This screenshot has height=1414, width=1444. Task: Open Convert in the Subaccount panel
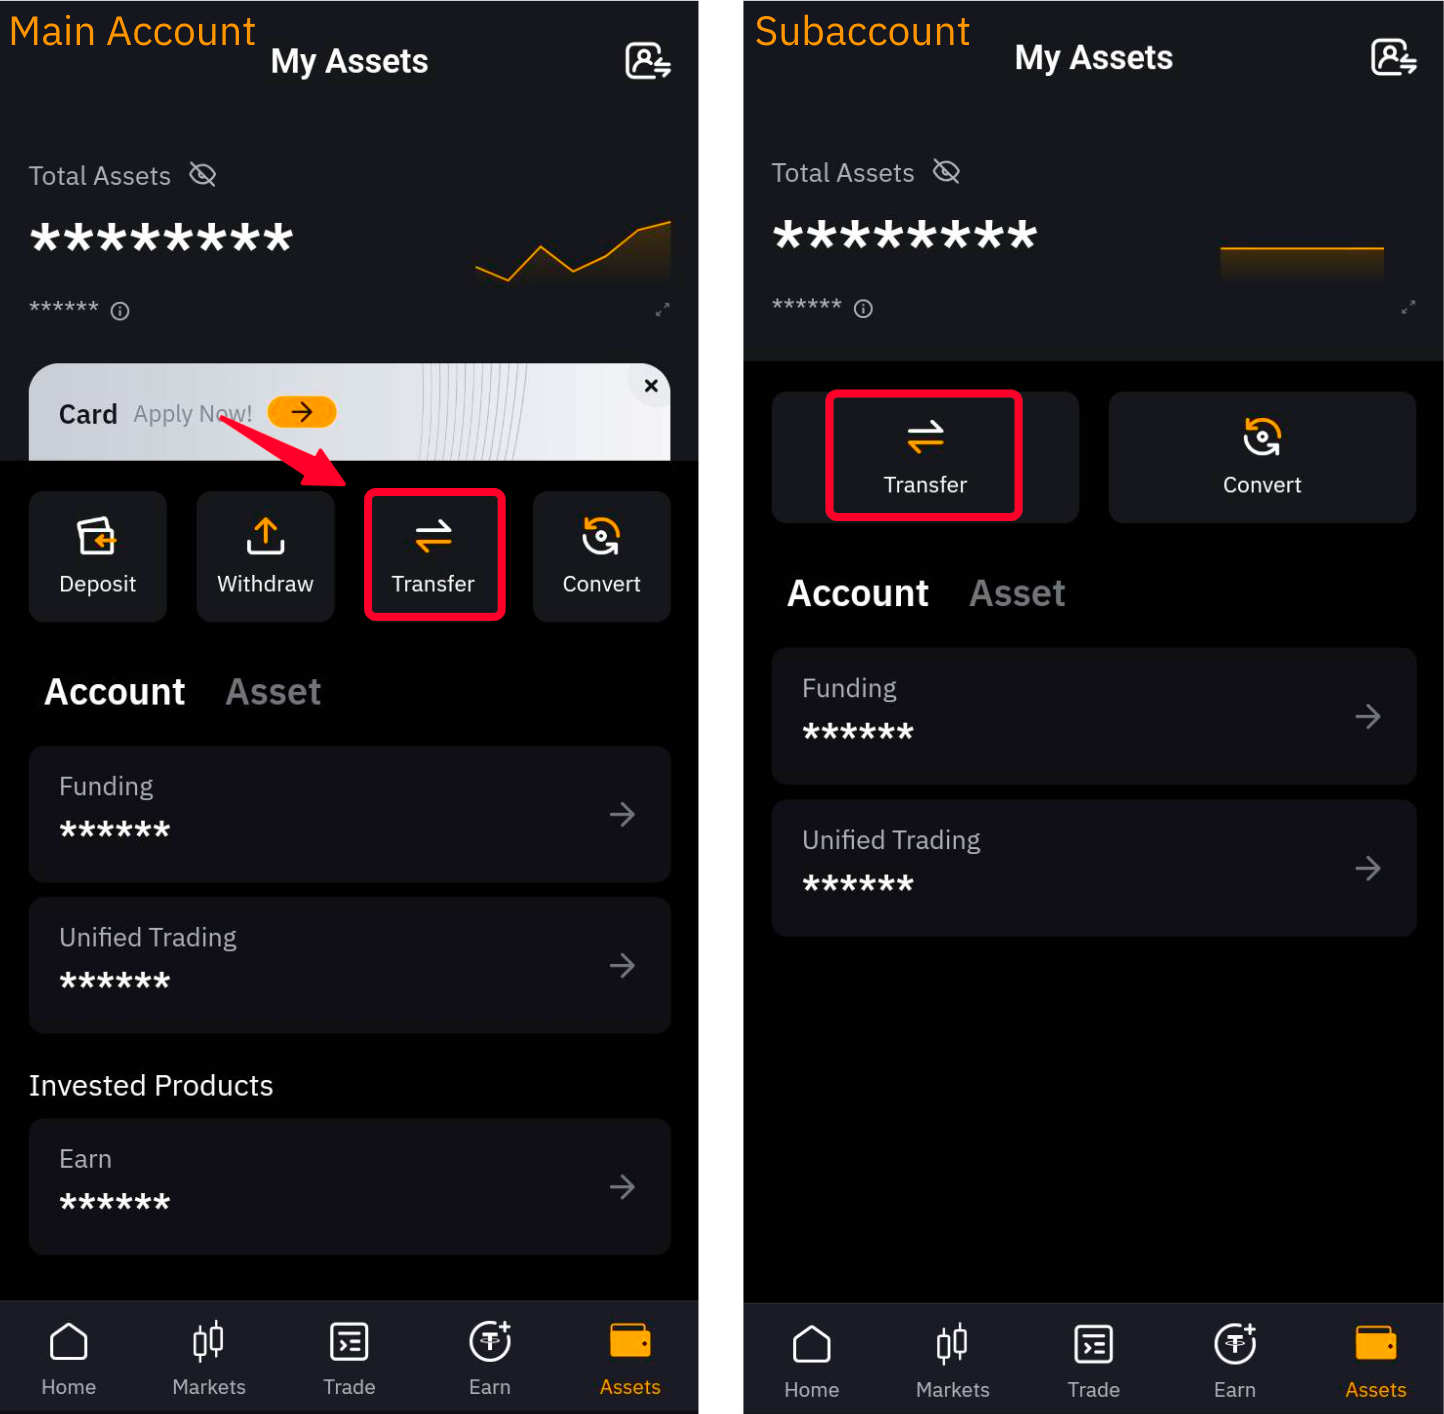click(x=1262, y=457)
